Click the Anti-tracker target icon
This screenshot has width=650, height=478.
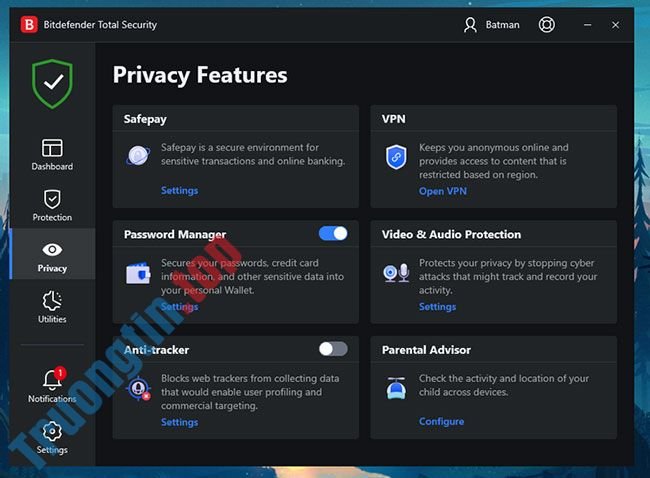[138, 388]
